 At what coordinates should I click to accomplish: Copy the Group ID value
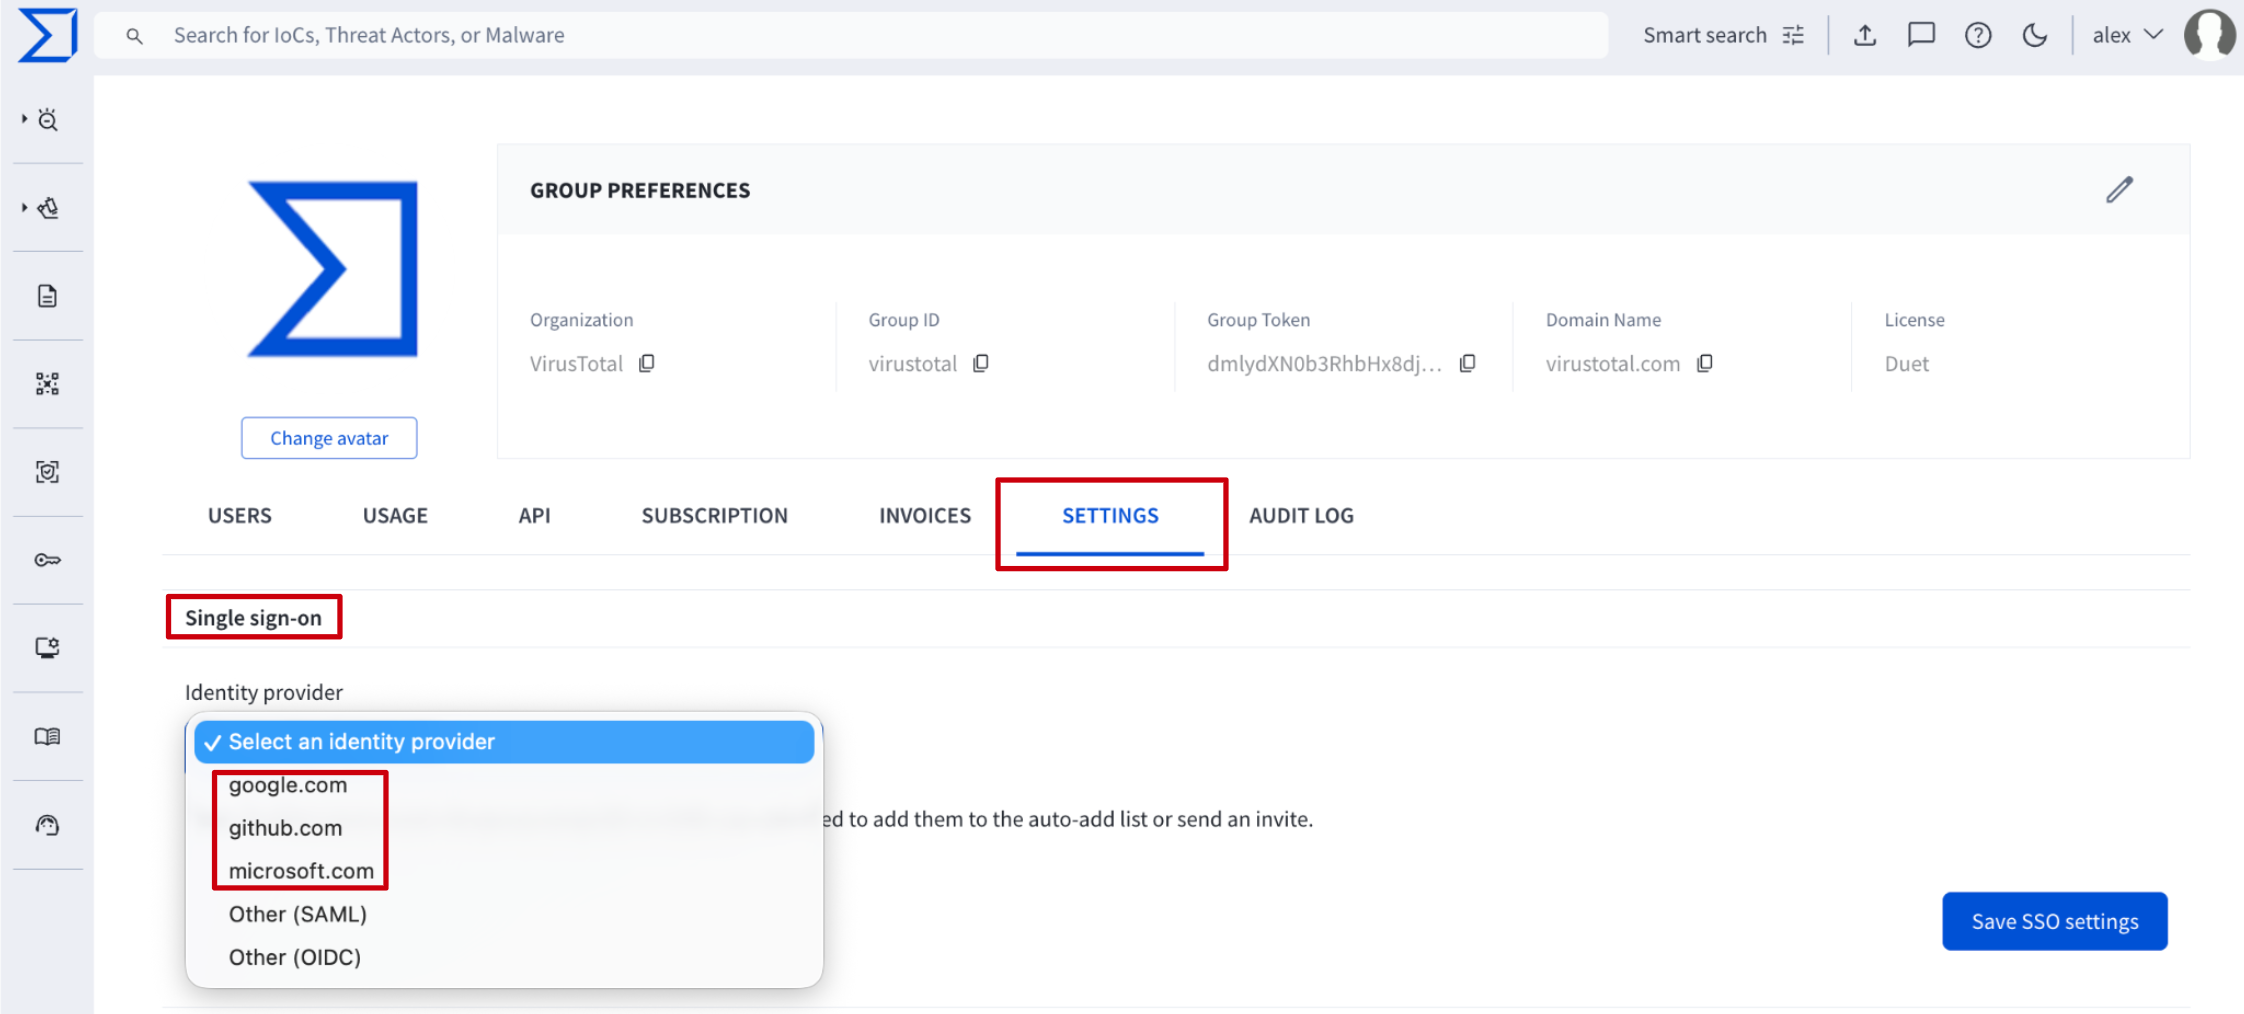981,363
